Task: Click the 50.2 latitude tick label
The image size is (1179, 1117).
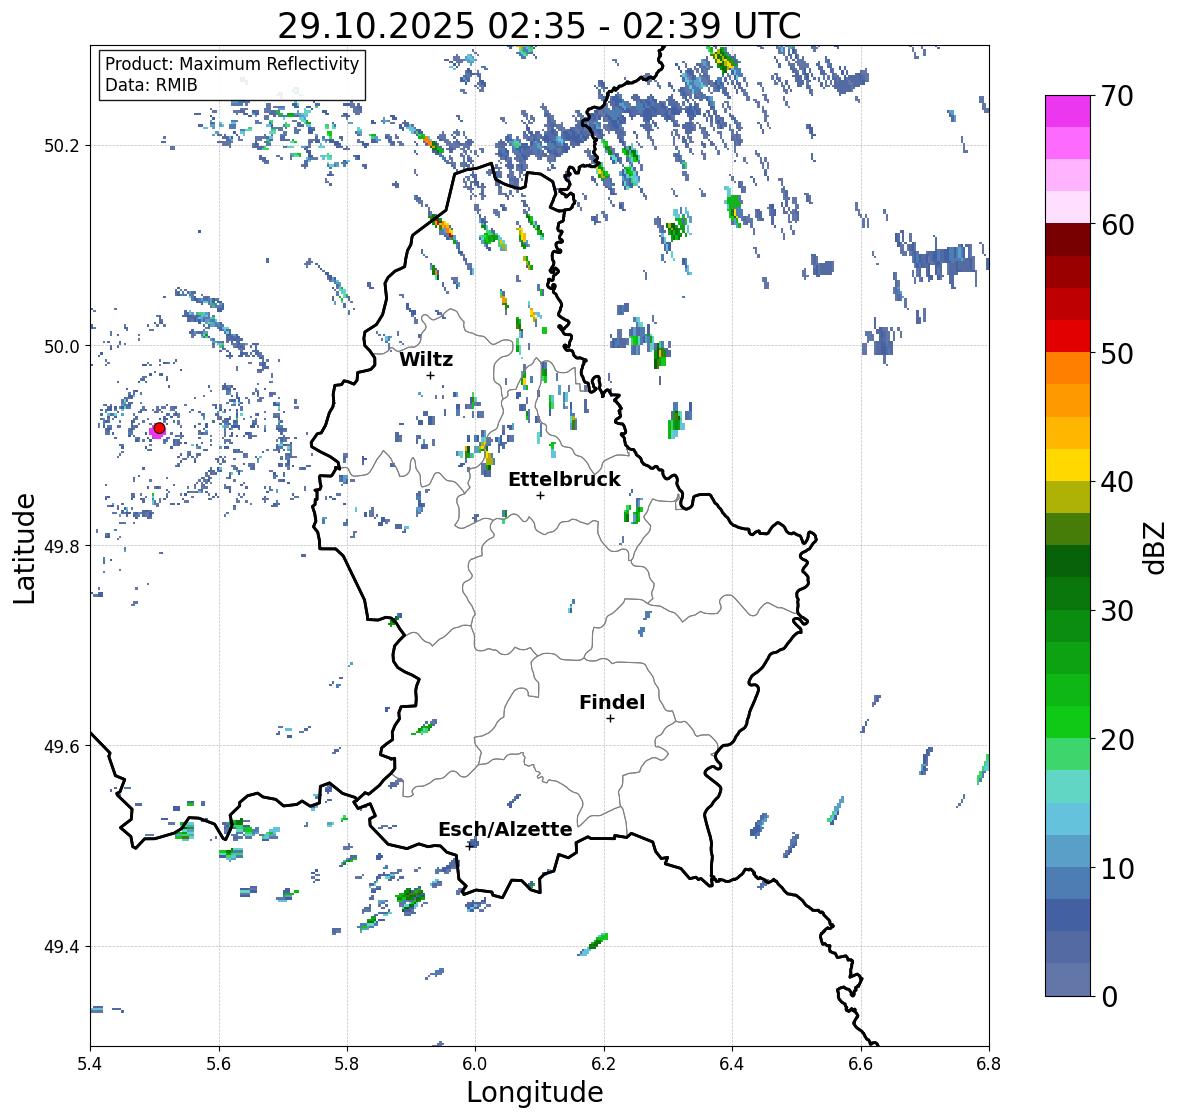Action: click(x=64, y=146)
